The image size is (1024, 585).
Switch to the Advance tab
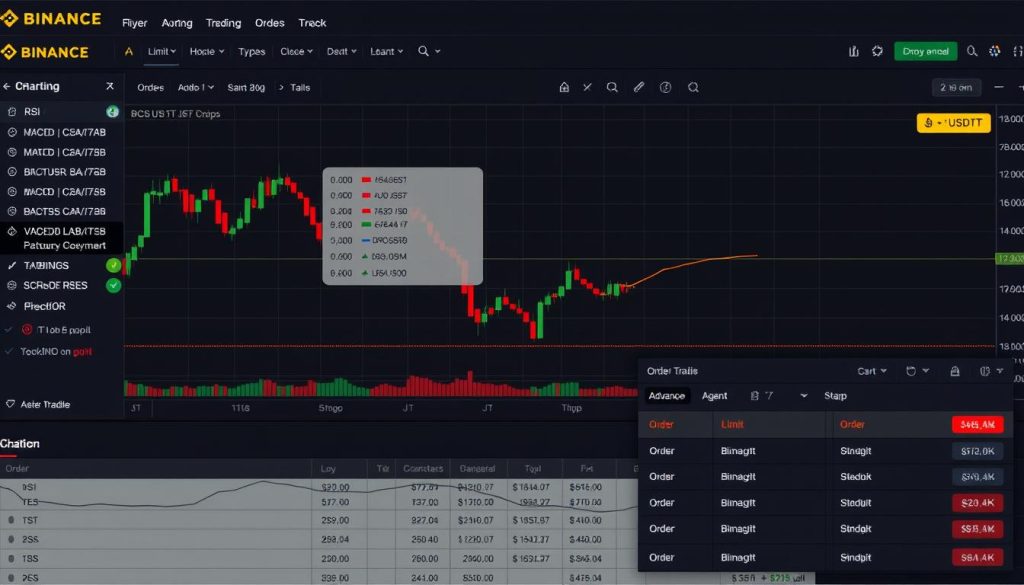[667, 396]
